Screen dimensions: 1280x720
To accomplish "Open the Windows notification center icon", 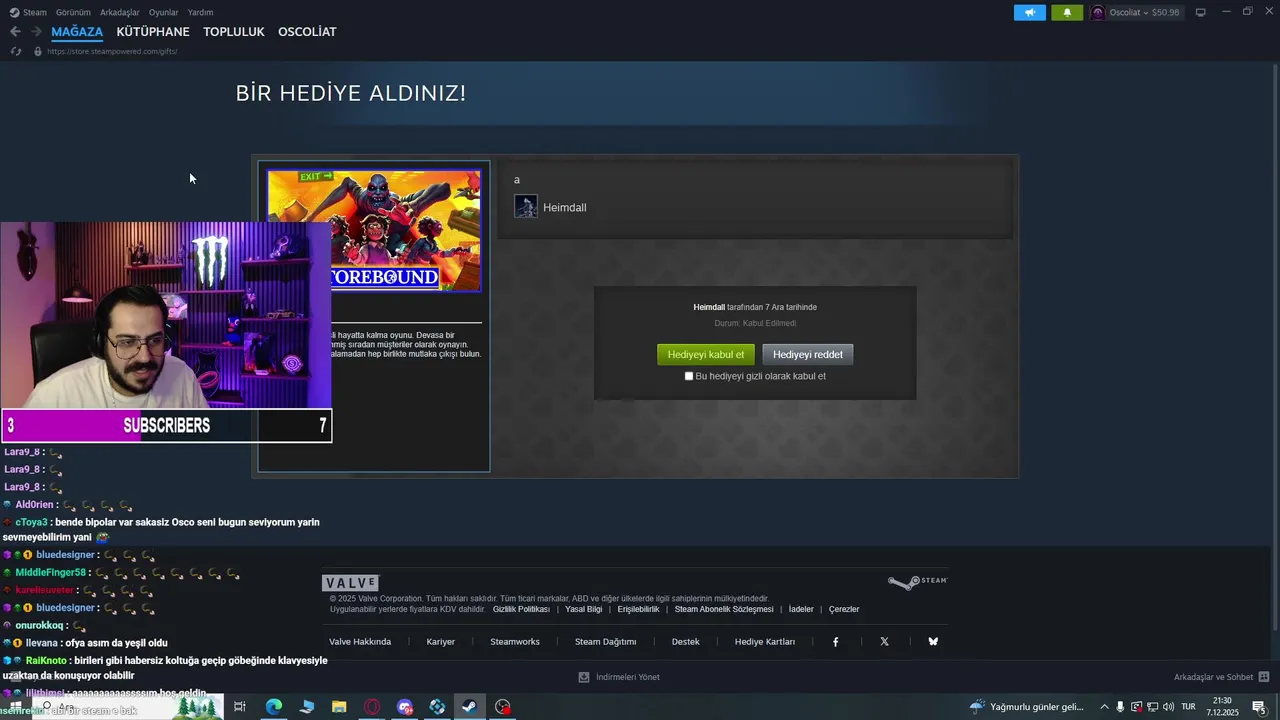I will tap(1259, 707).
